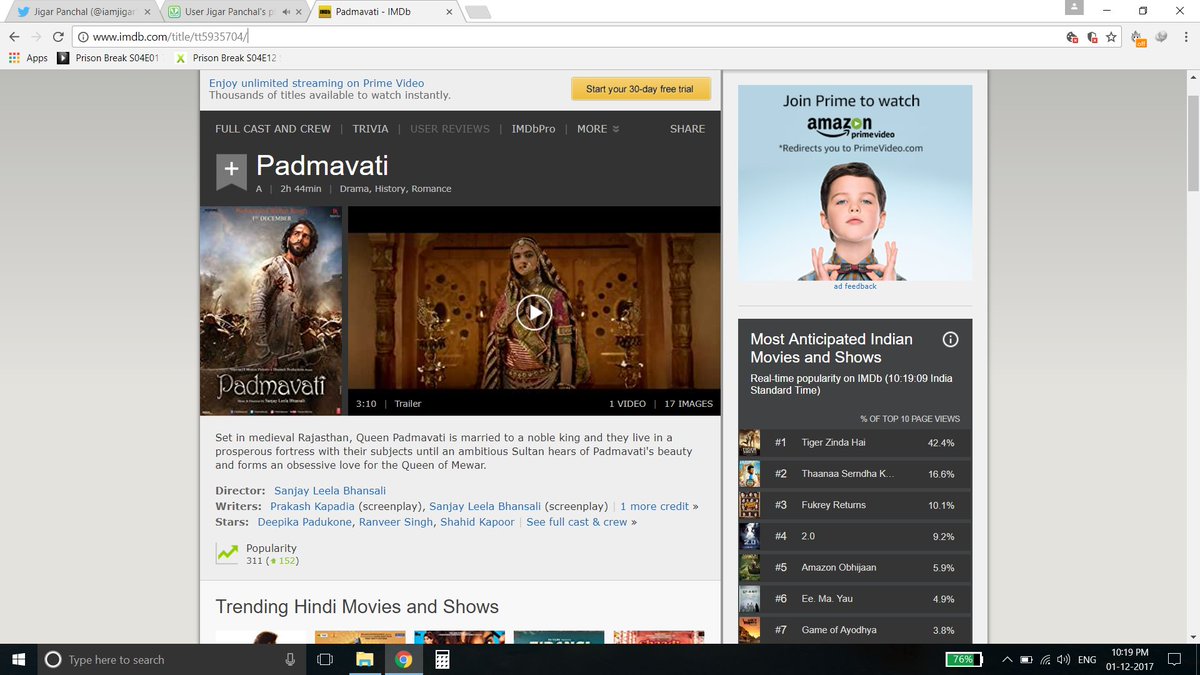The width and height of the screenshot is (1200, 675).
Task: Click the taskbar microphone icon
Action: coord(290,659)
